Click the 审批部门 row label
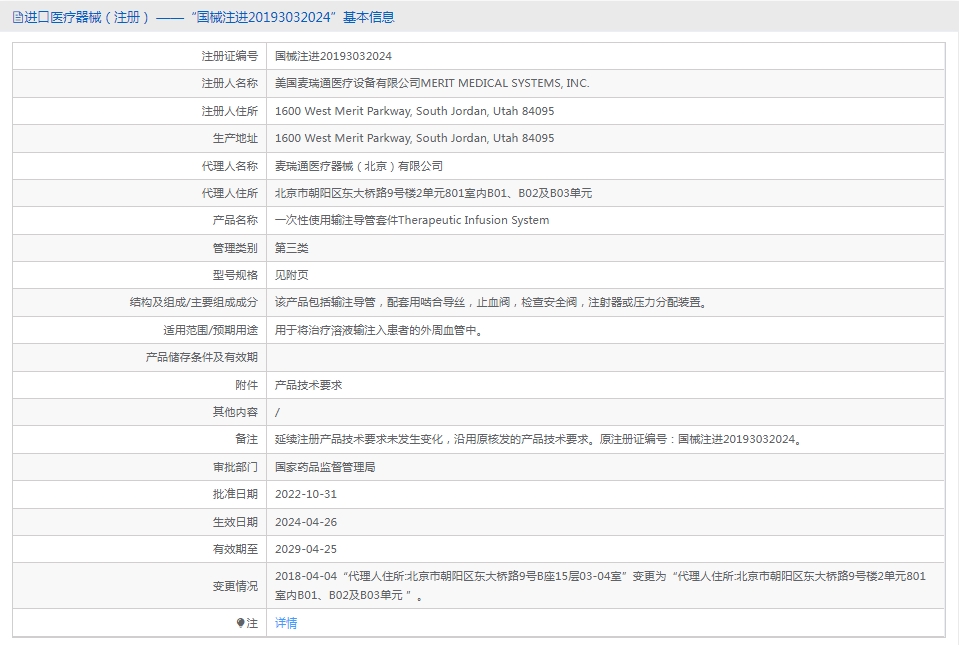This screenshot has height=645, width=959. click(x=235, y=467)
